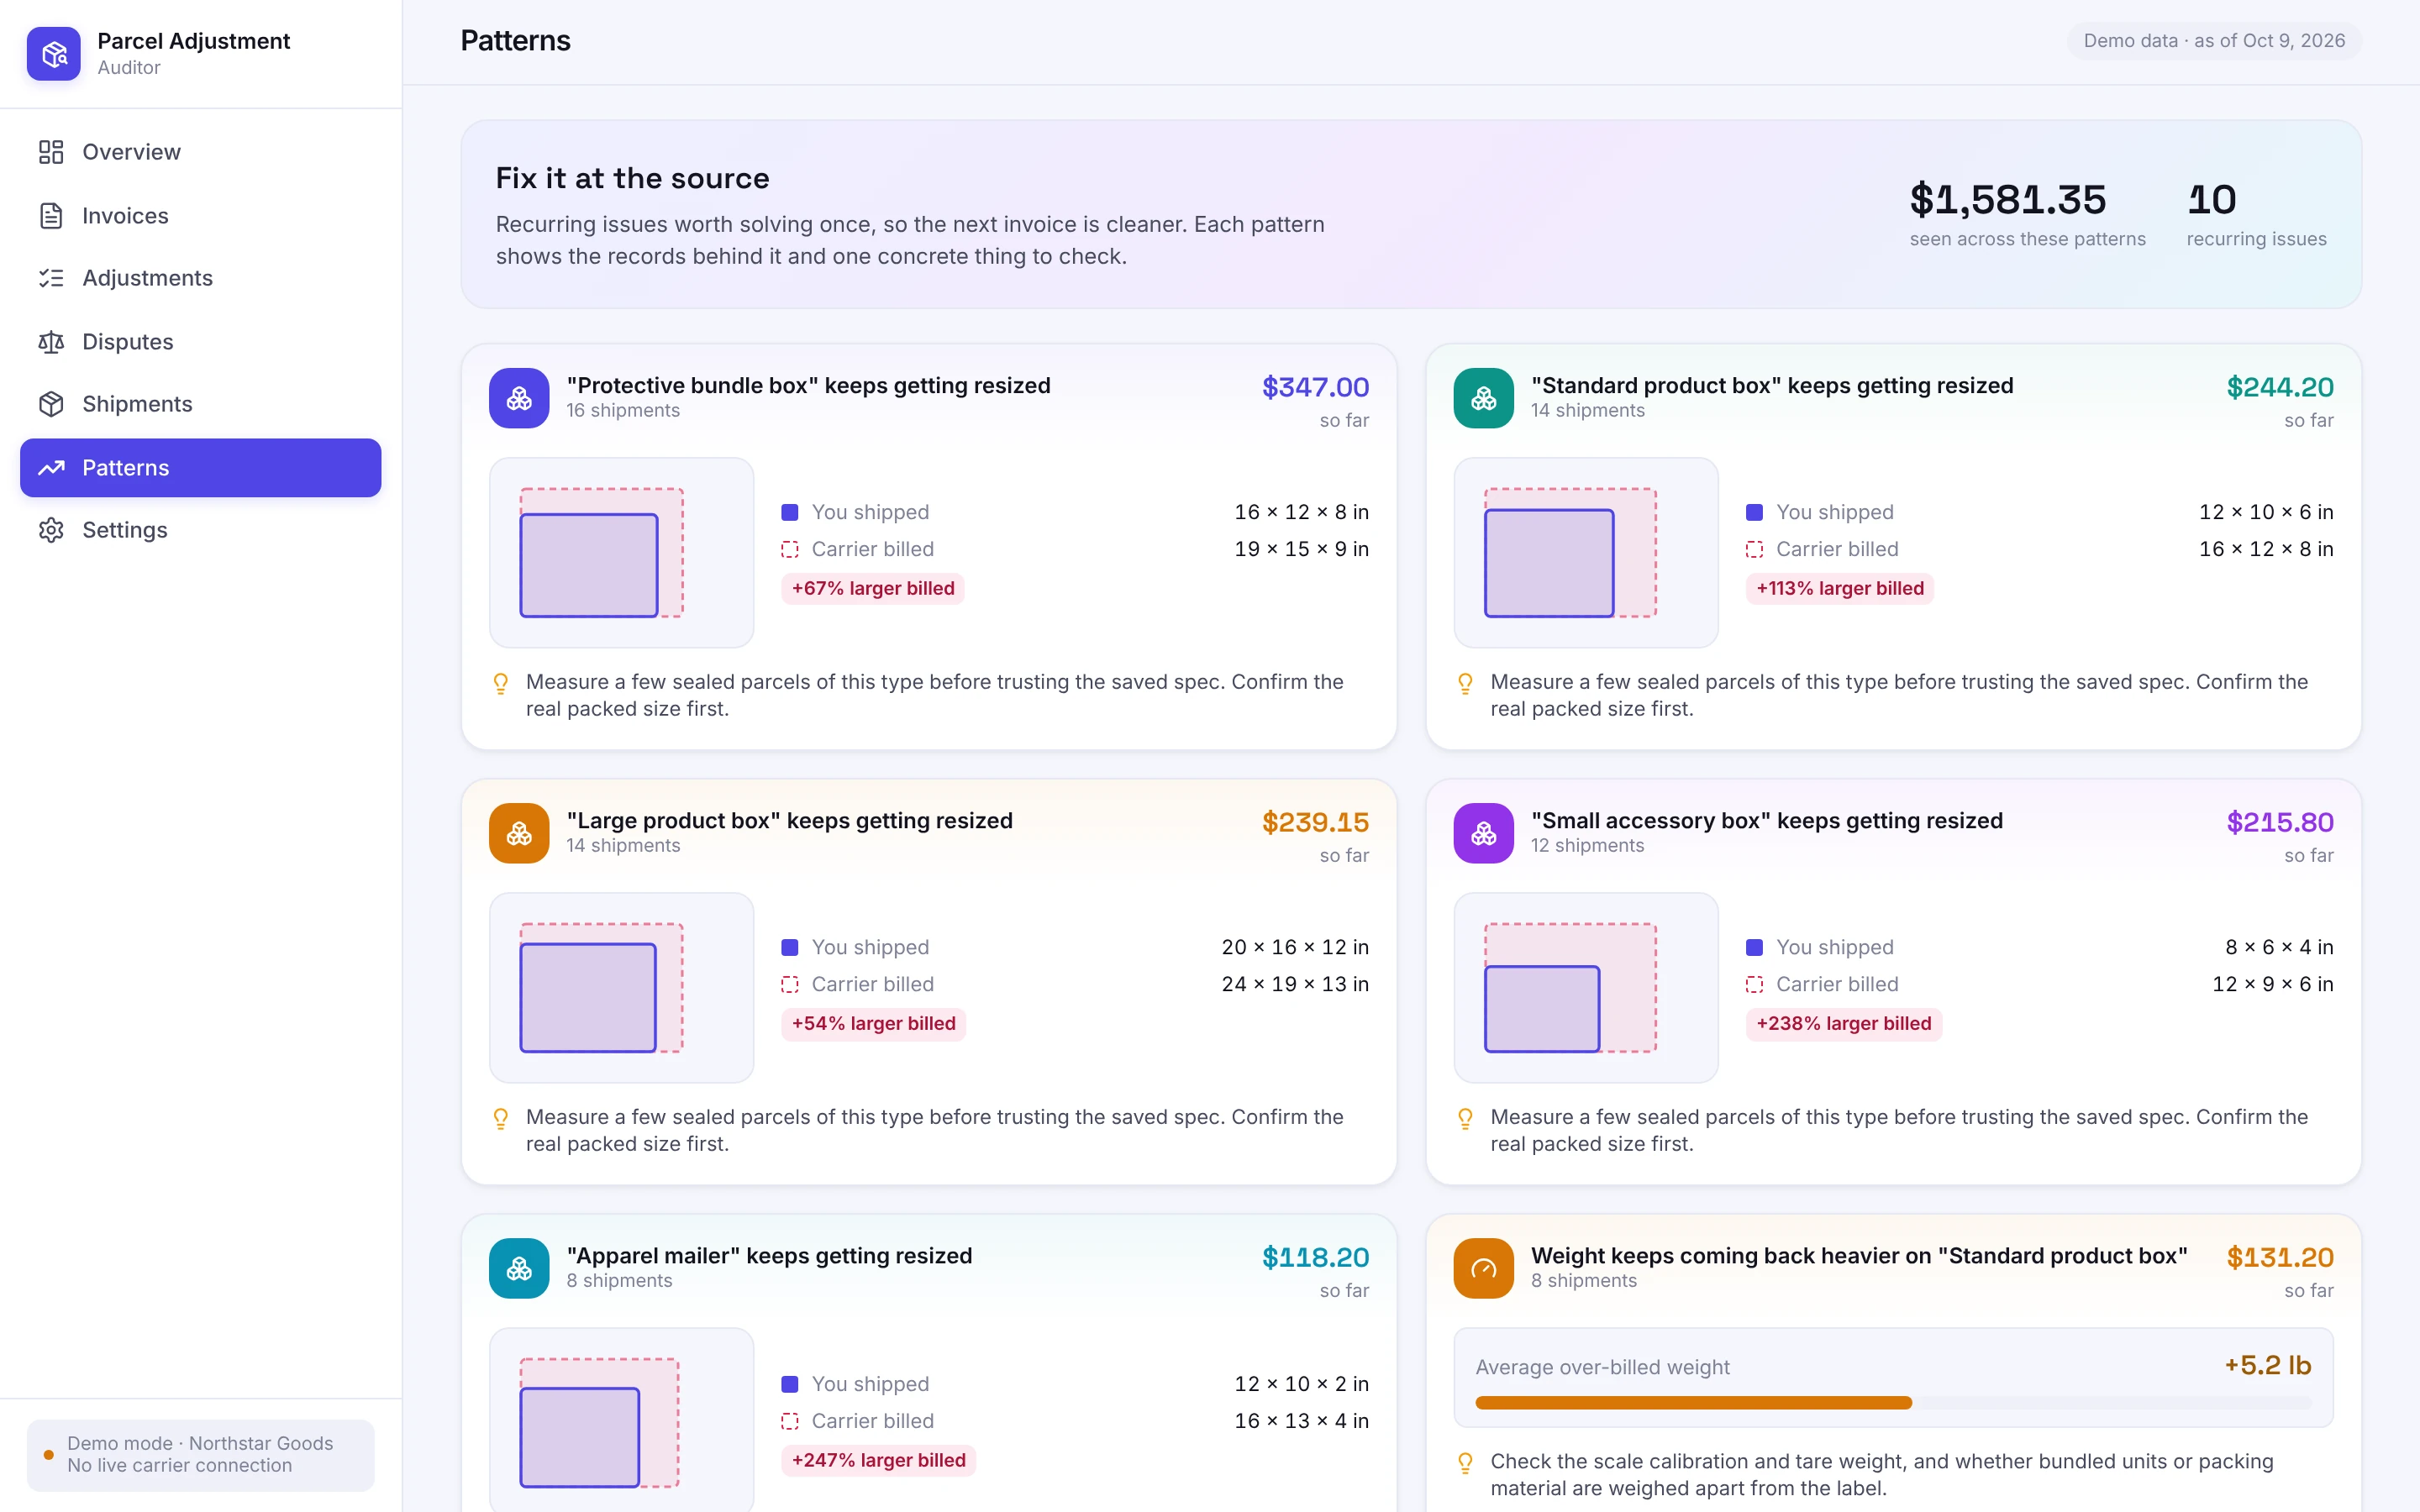The height and width of the screenshot is (1512, 2420).
Task: Click the Parcel Adjustment Auditor logo icon
Action: [x=54, y=54]
